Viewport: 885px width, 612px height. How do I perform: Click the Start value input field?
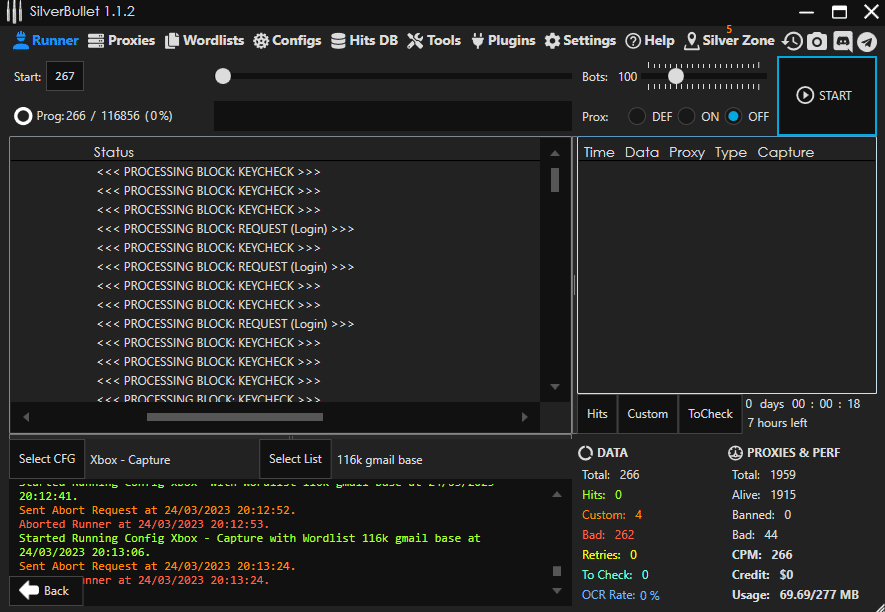coord(65,77)
